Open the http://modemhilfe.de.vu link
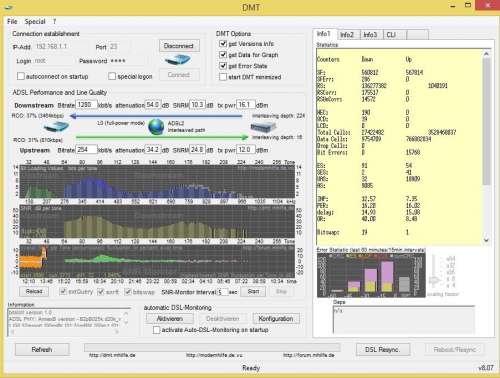Viewport: 500px width, 378px height. click(x=214, y=355)
